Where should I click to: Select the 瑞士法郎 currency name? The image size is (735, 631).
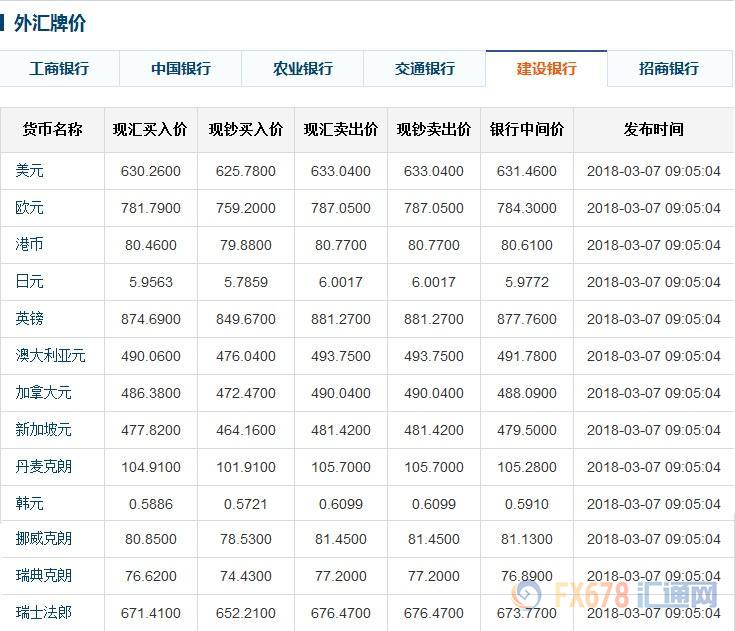pos(44,613)
